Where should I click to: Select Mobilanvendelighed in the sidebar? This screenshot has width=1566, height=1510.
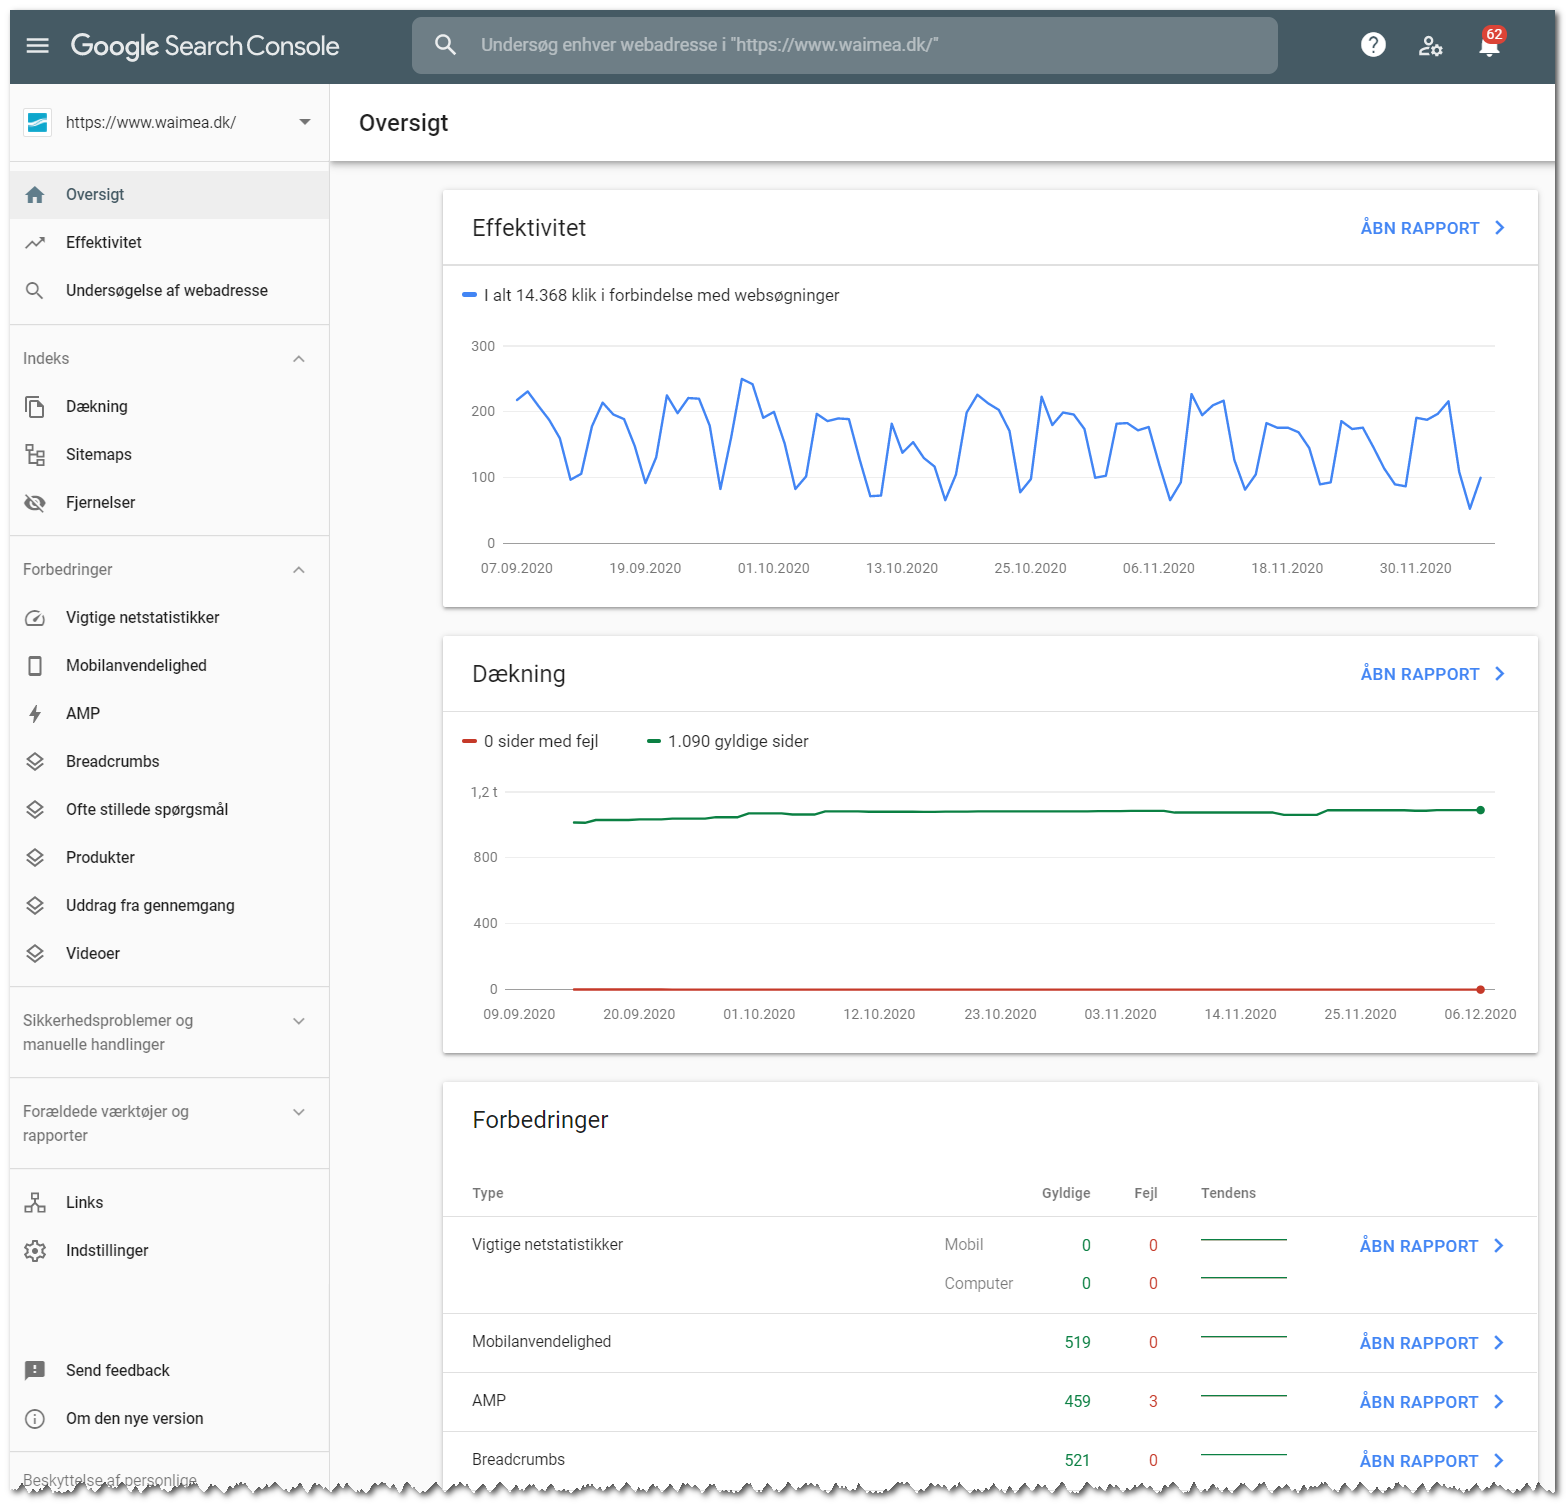click(169, 666)
